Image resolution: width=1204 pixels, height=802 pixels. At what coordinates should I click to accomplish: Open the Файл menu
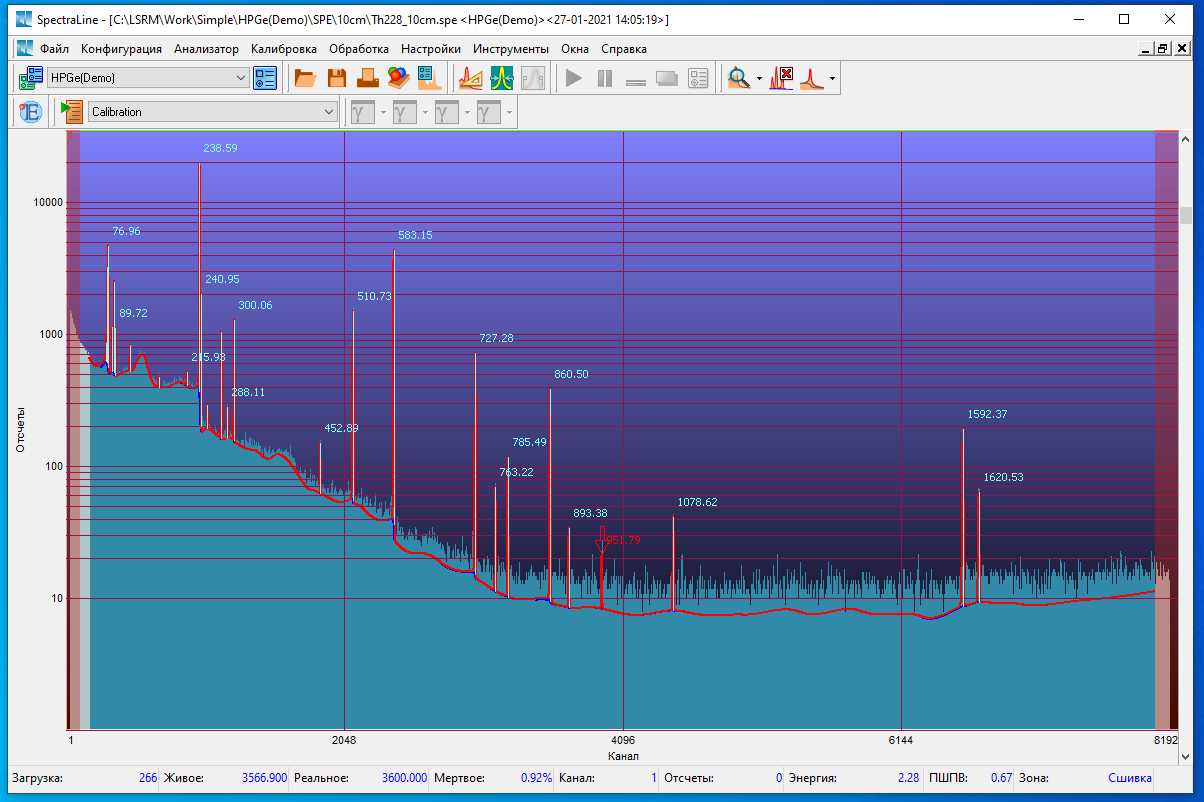54,49
